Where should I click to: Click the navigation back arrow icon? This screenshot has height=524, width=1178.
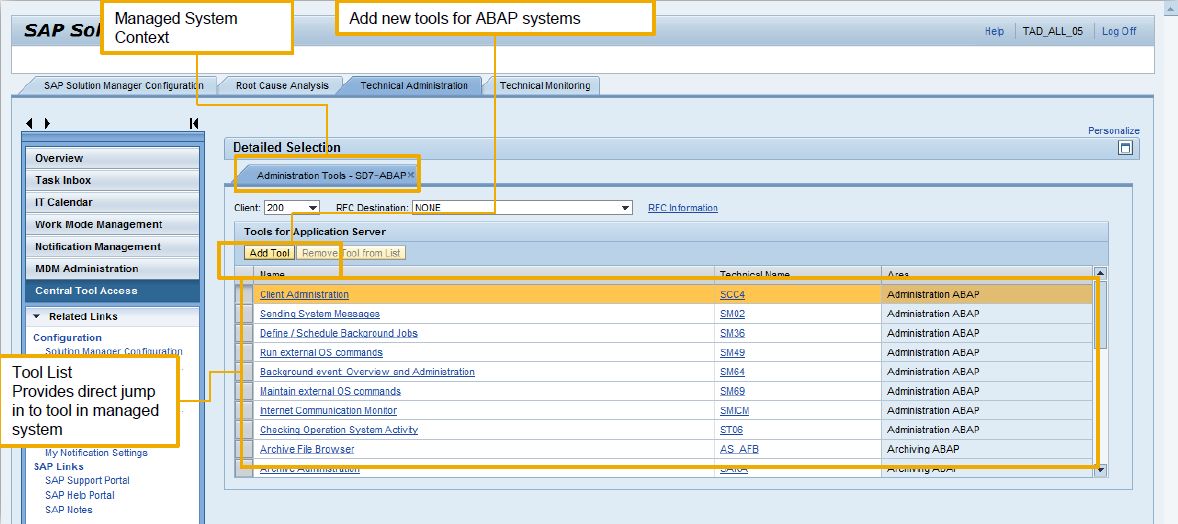point(29,123)
